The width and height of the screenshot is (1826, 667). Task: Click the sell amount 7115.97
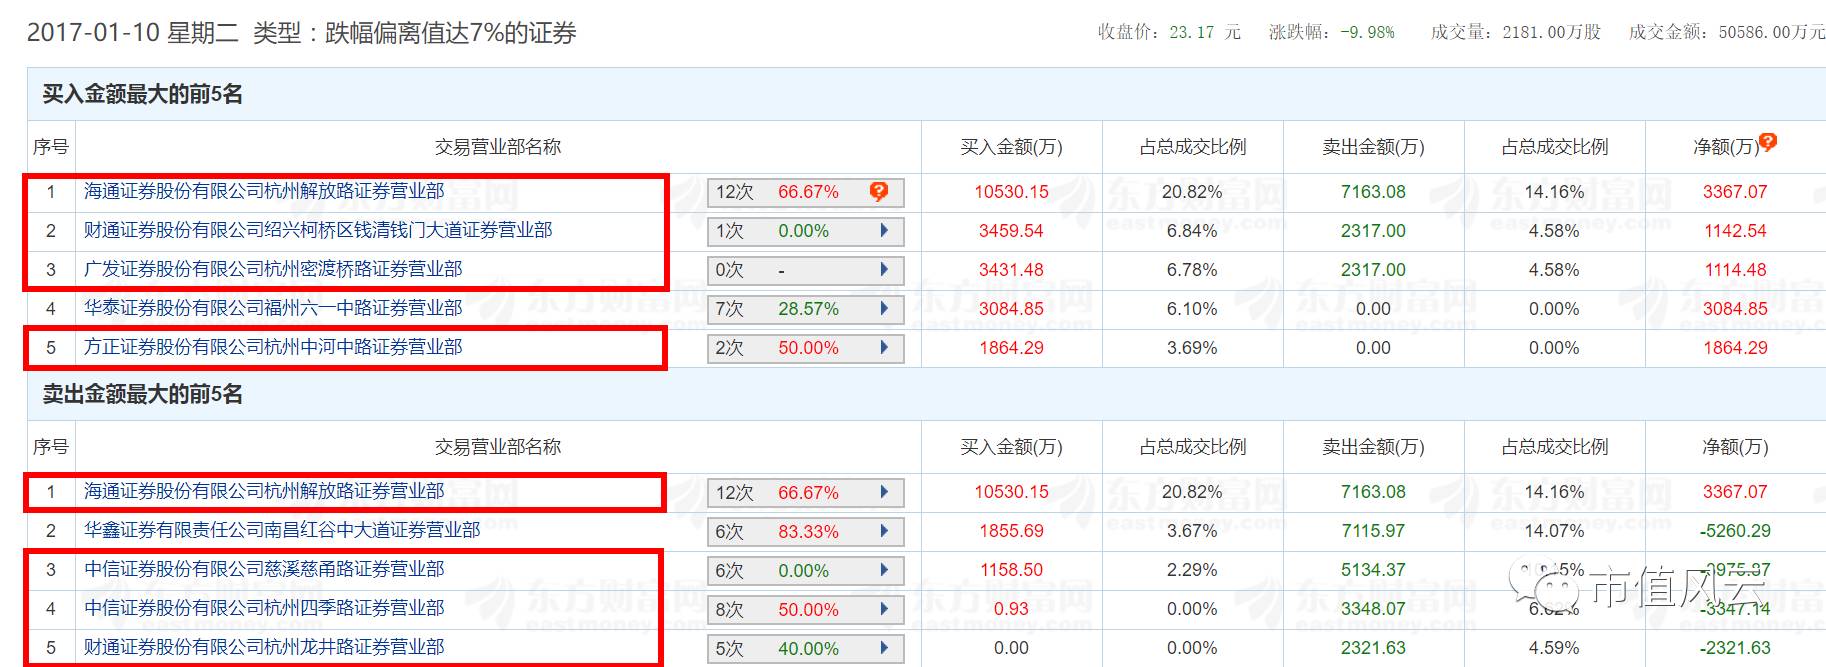[x=1373, y=531]
